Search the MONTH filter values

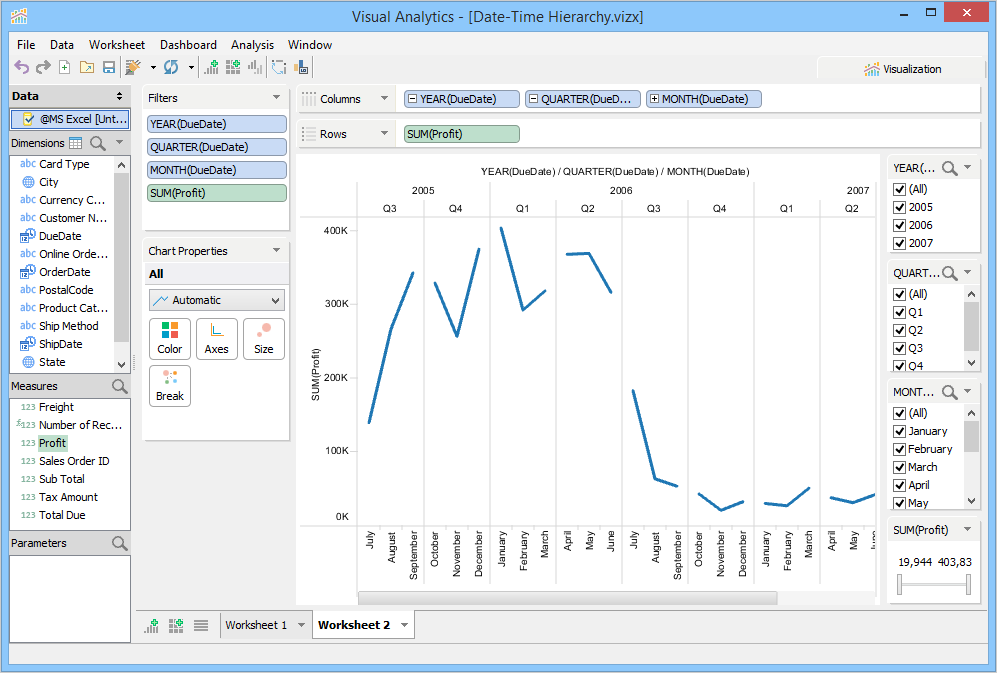click(x=949, y=392)
